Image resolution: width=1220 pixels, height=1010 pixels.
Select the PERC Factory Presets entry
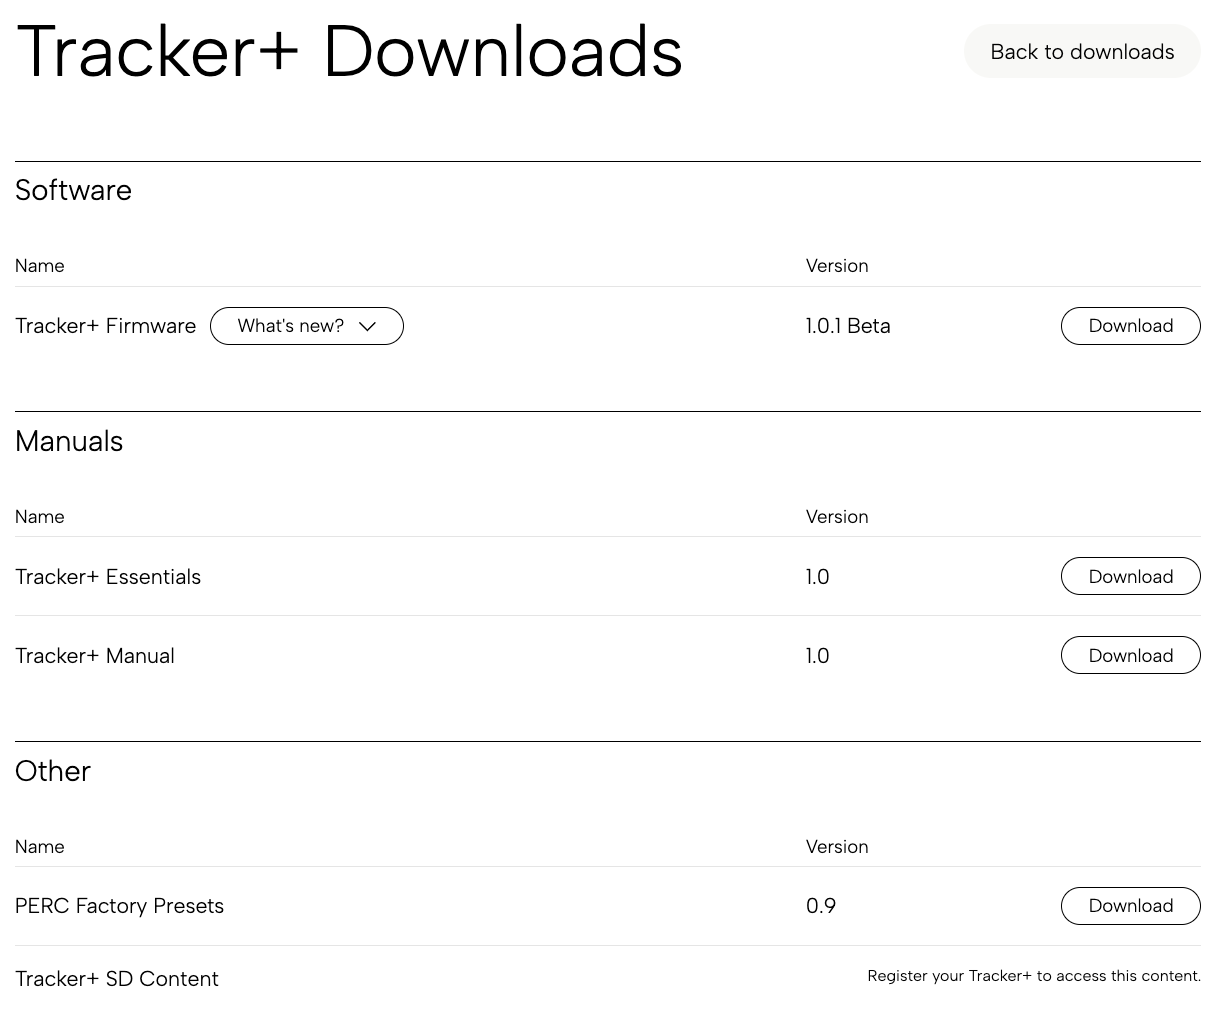[119, 906]
